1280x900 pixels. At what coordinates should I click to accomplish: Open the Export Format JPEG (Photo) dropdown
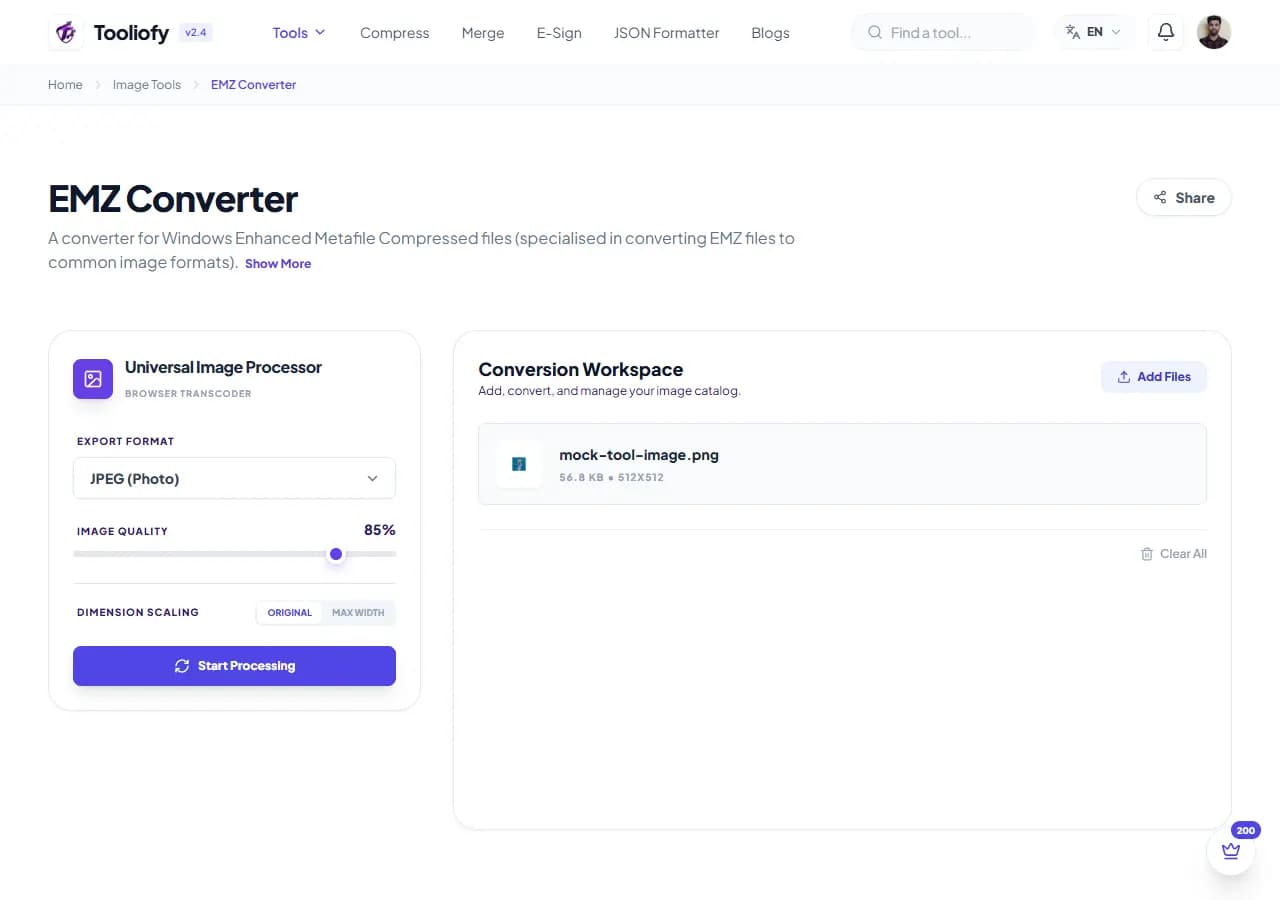(x=234, y=478)
